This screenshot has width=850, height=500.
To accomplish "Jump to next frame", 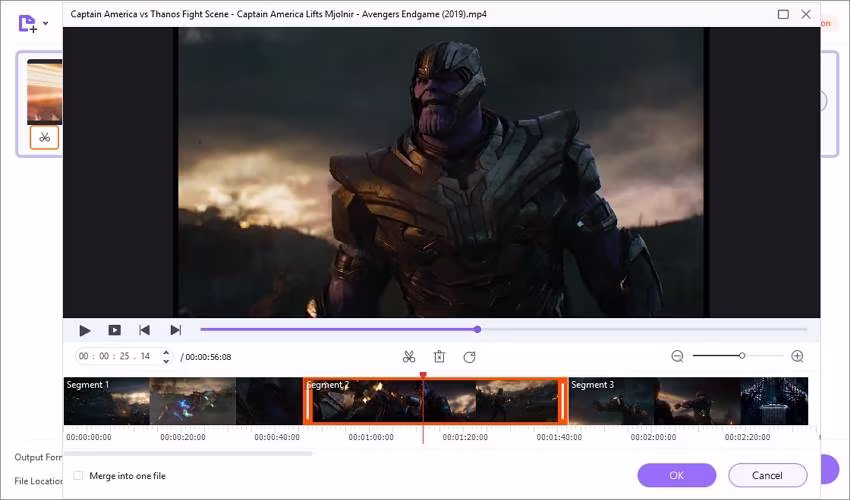I will point(176,330).
